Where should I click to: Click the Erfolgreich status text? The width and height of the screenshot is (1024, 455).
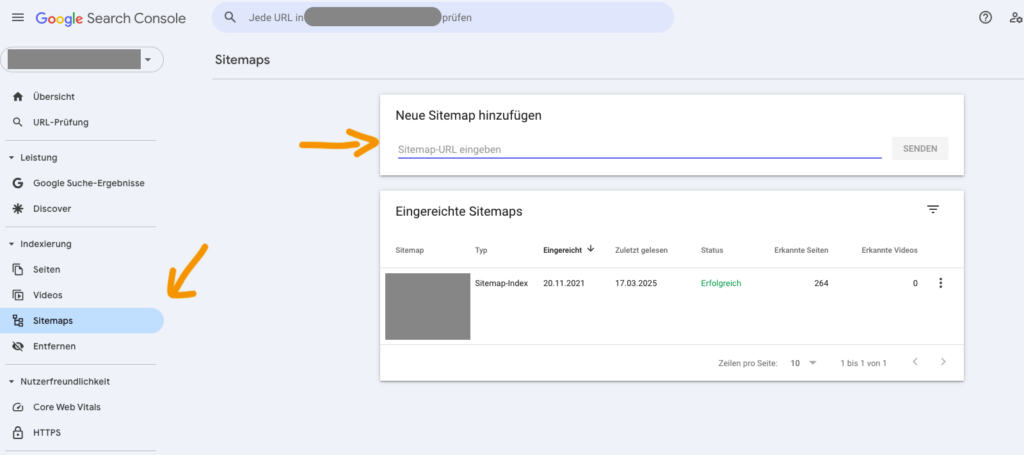(721, 283)
